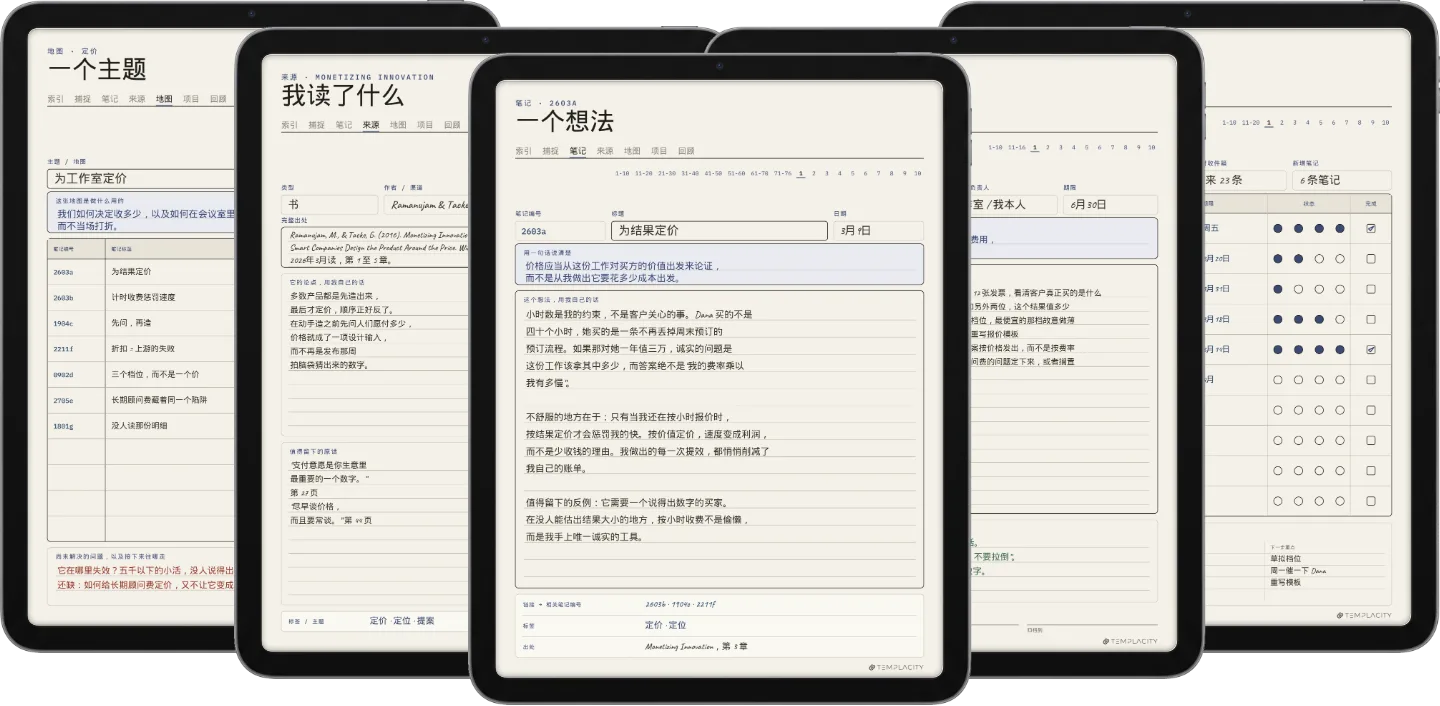Click the 为工作室定价 topic field
The height and width of the screenshot is (706, 1440).
coord(140,179)
